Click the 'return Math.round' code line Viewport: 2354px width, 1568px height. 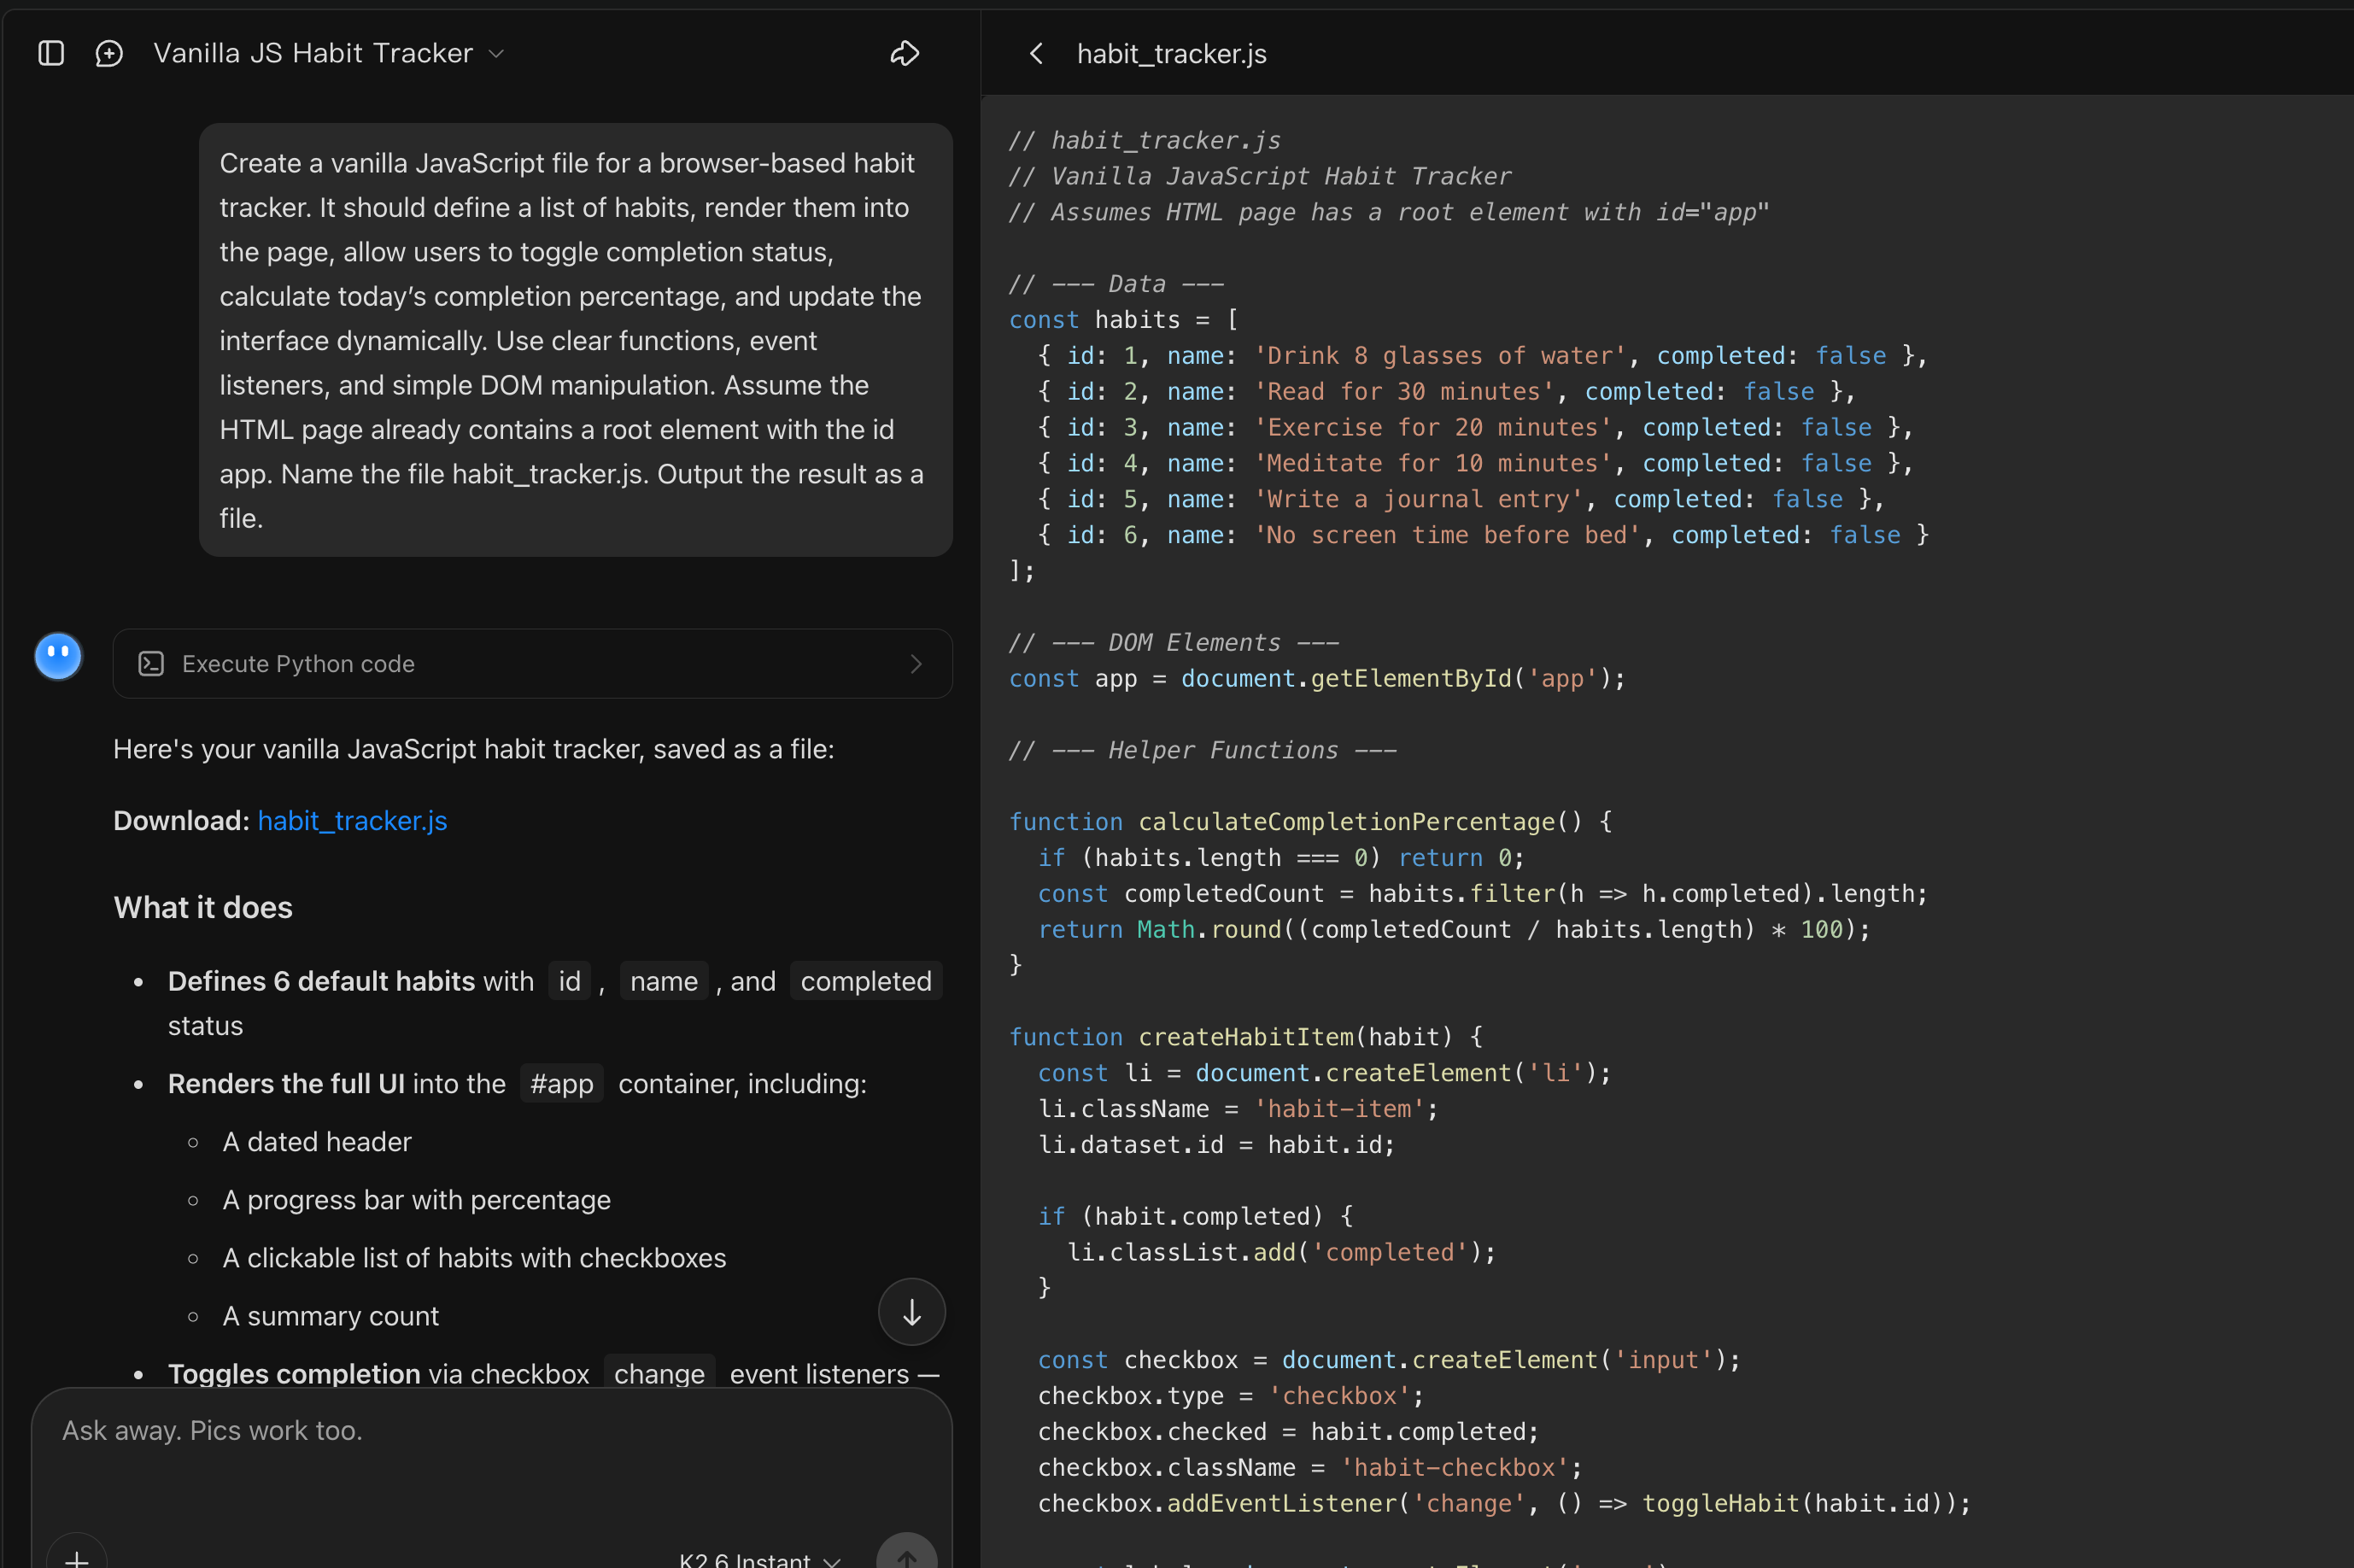[x=1453, y=929]
